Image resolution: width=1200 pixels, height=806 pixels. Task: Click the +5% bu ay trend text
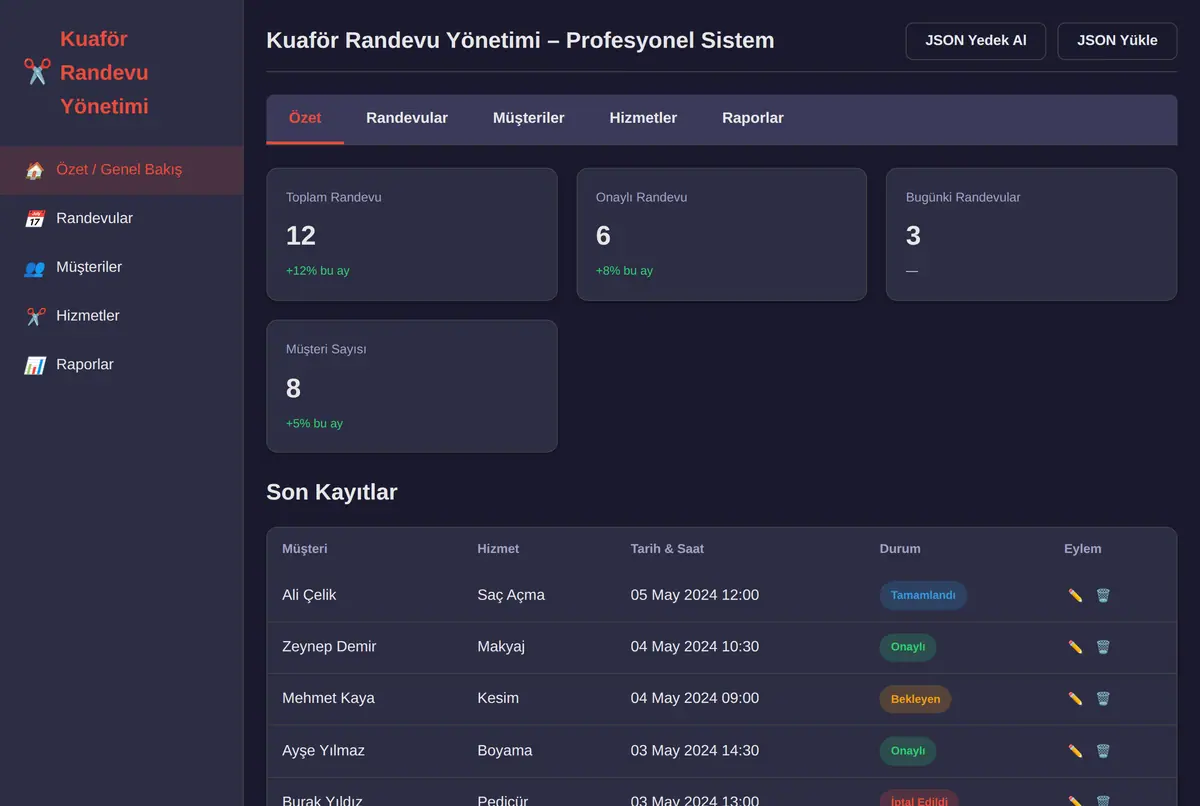(x=314, y=424)
